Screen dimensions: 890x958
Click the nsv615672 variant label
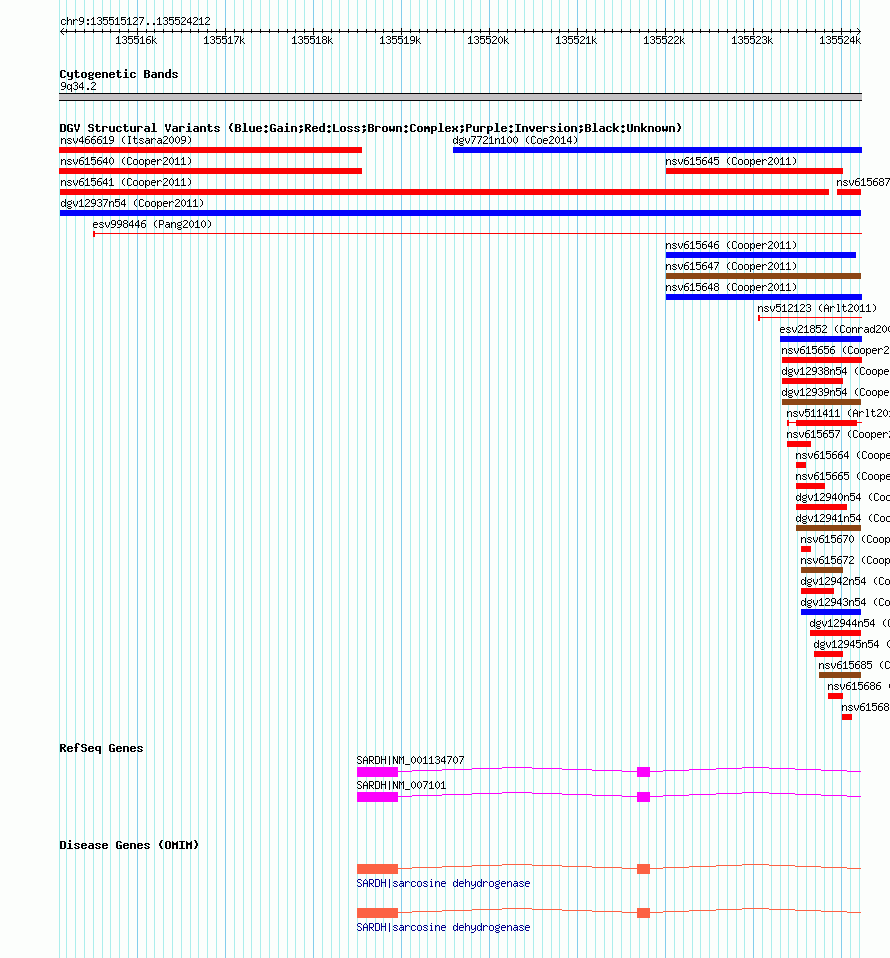click(x=845, y=560)
